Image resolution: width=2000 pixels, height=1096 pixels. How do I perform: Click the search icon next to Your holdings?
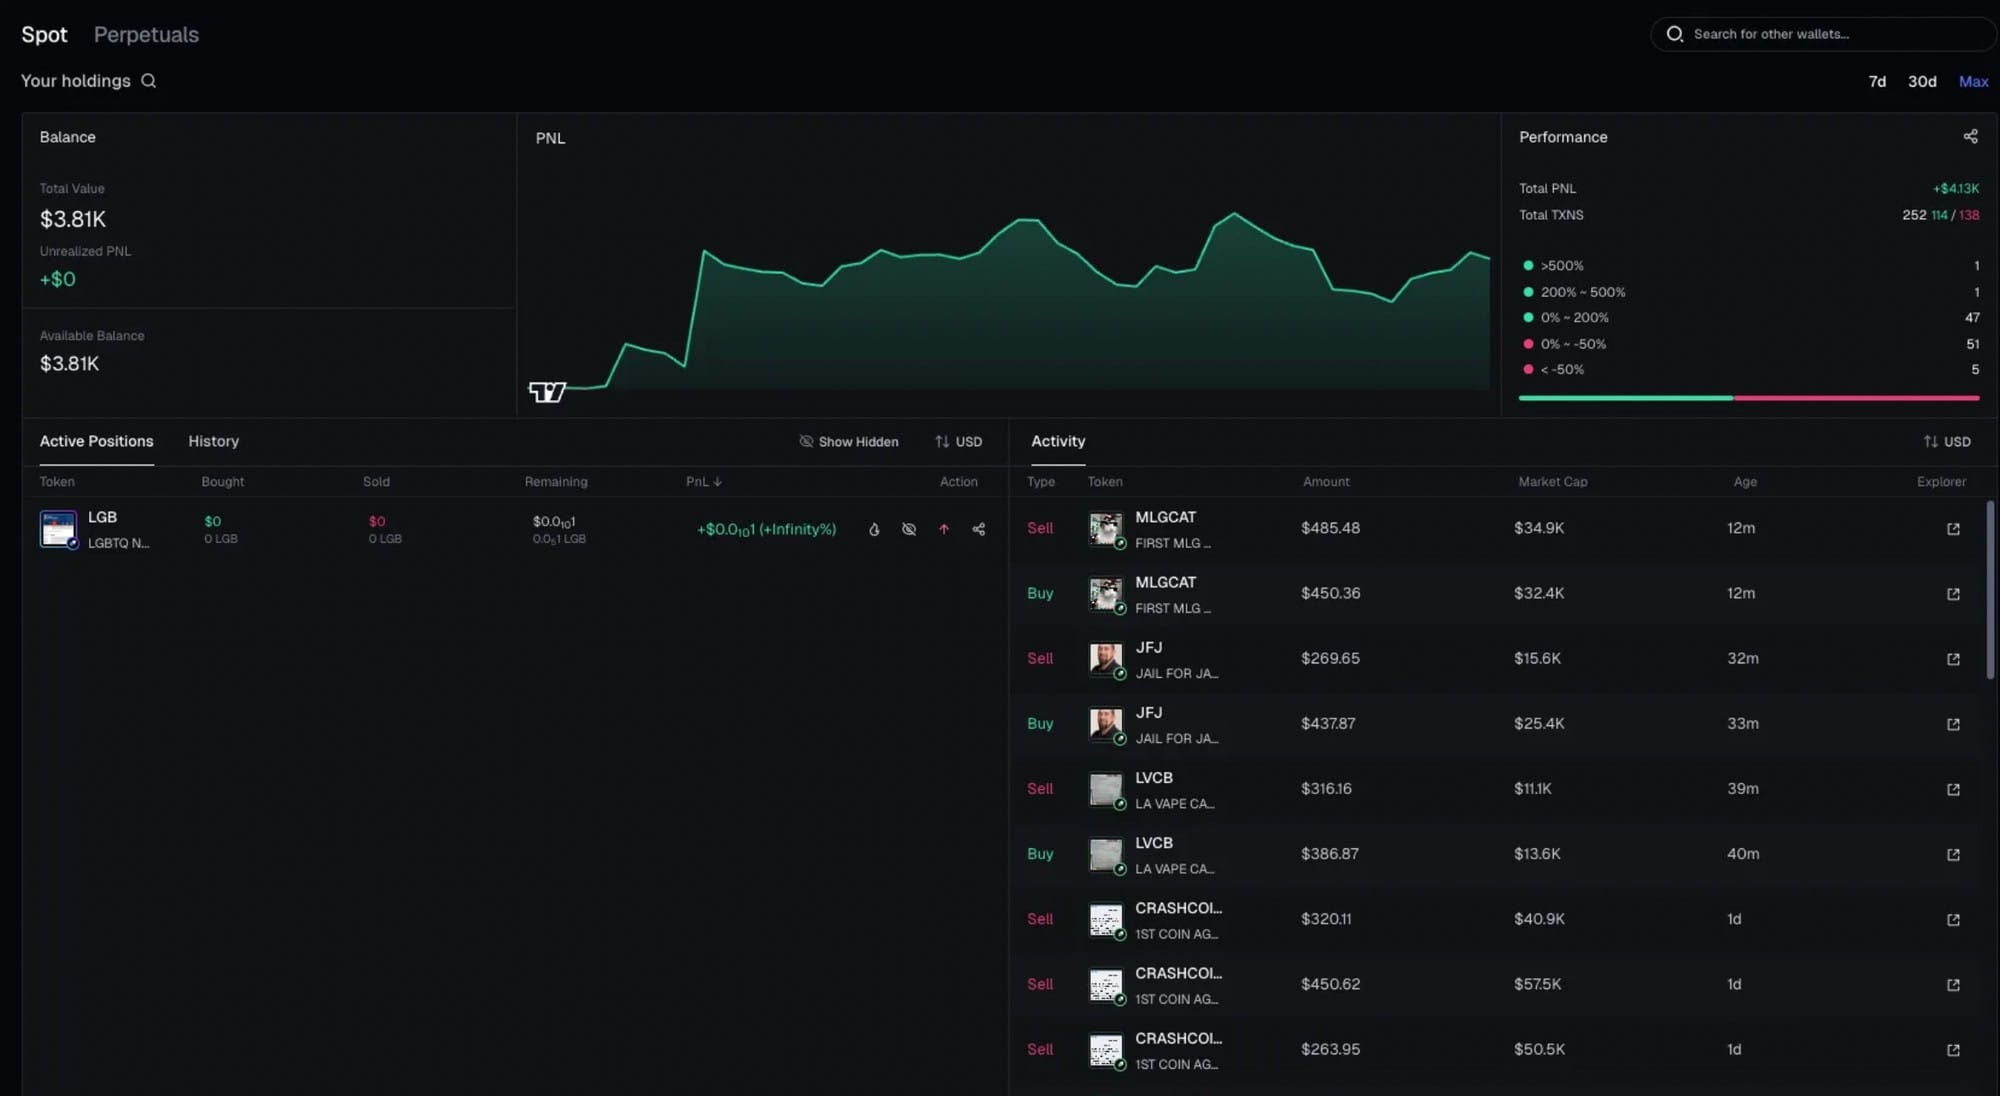coord(148,81)
